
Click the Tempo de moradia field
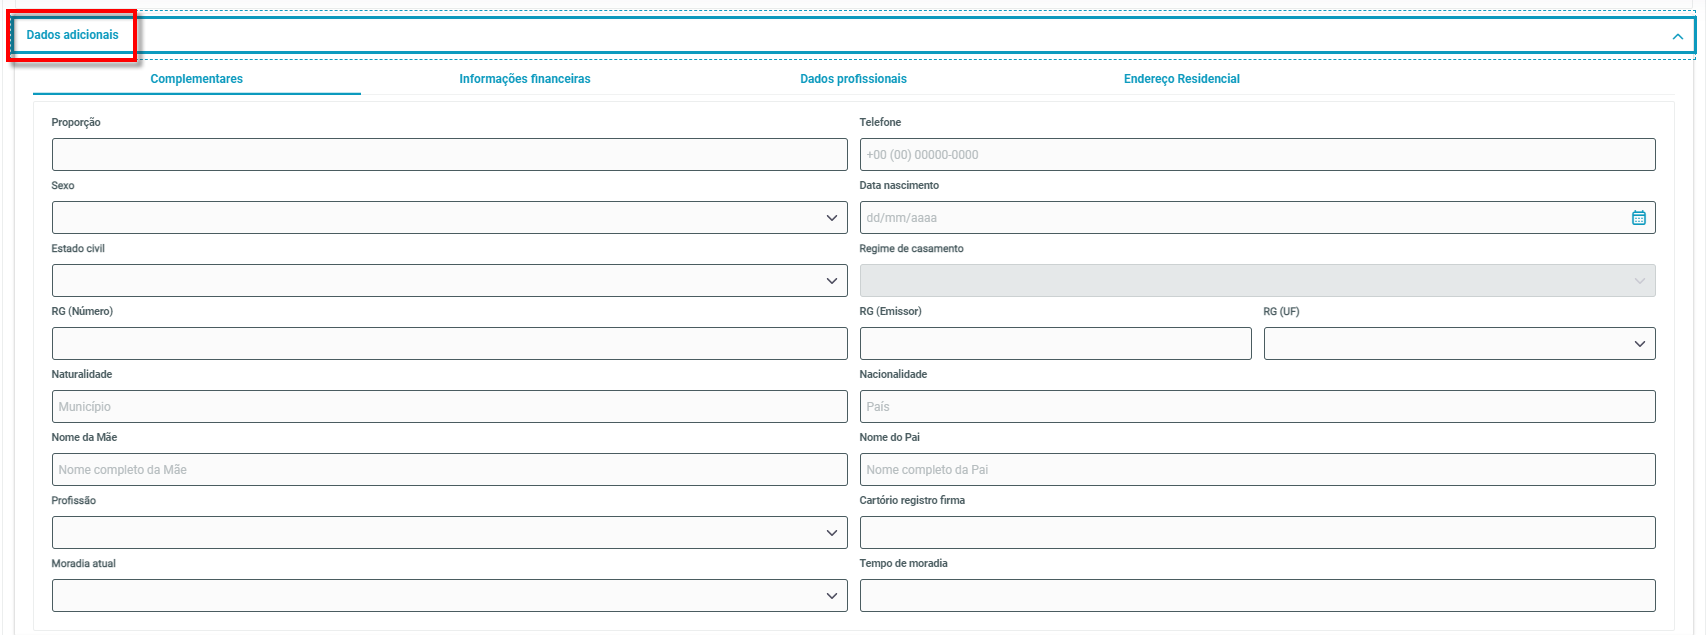(1257, 596)
